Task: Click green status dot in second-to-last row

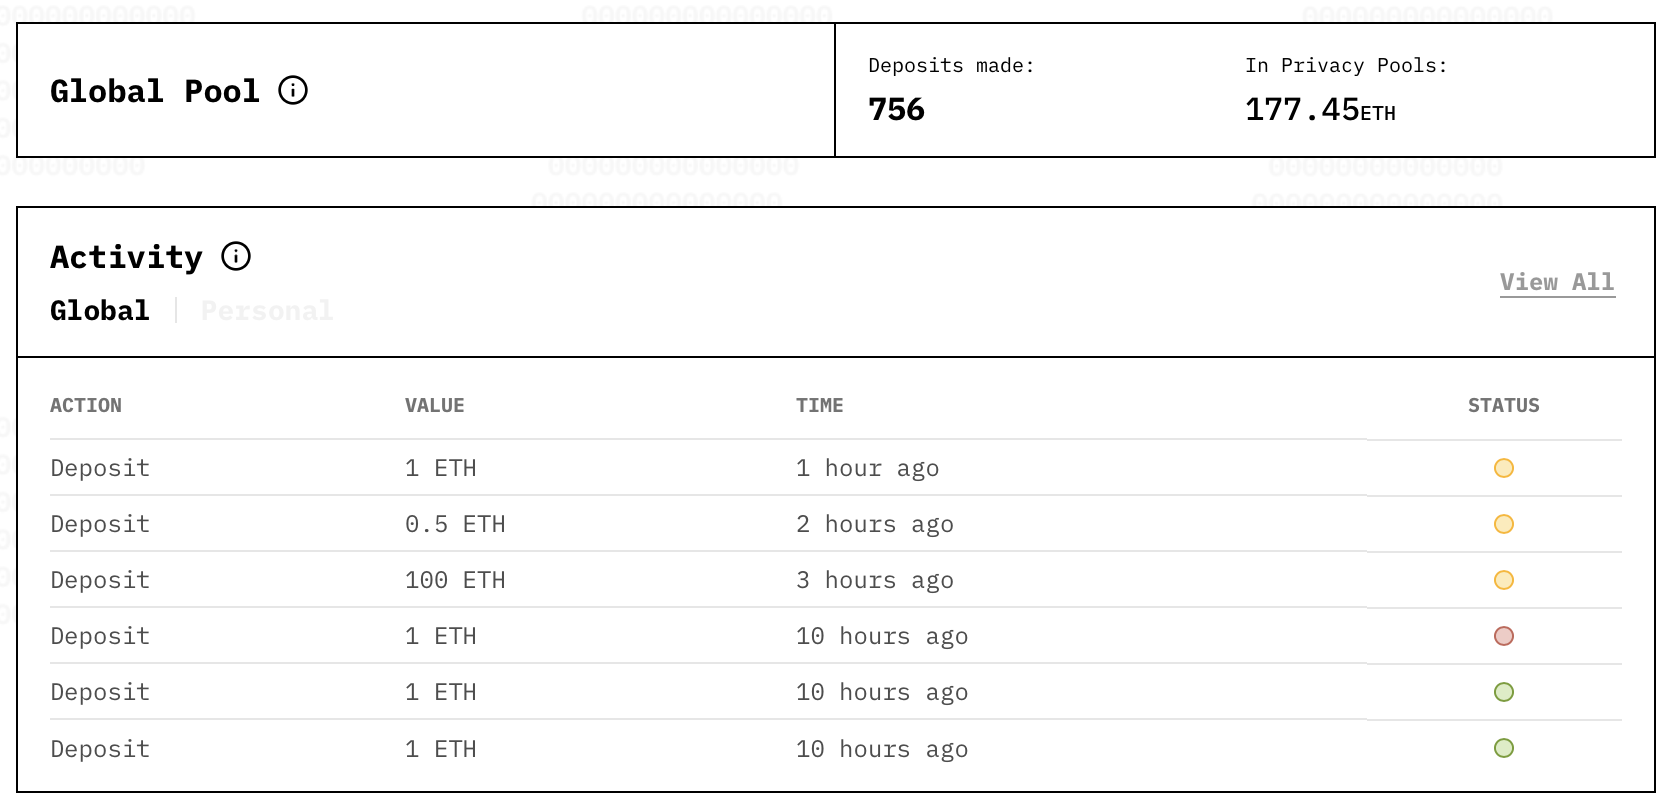Action: click(1503, 692)
